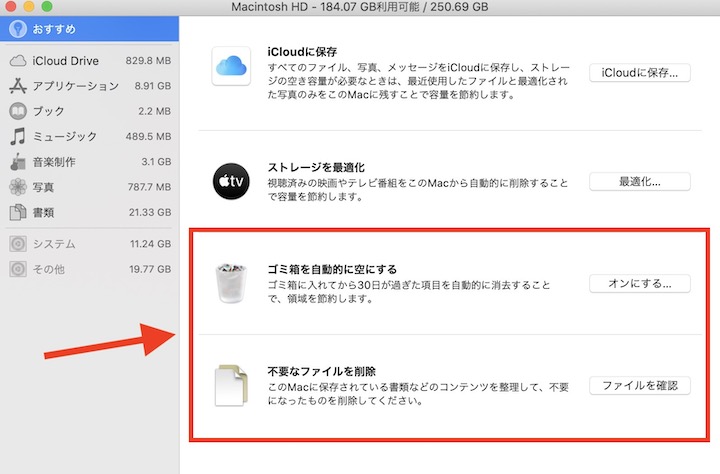Click the 書類 documents icon in sidebar
The width and height of the screenshot is (720, 474).
18,212
